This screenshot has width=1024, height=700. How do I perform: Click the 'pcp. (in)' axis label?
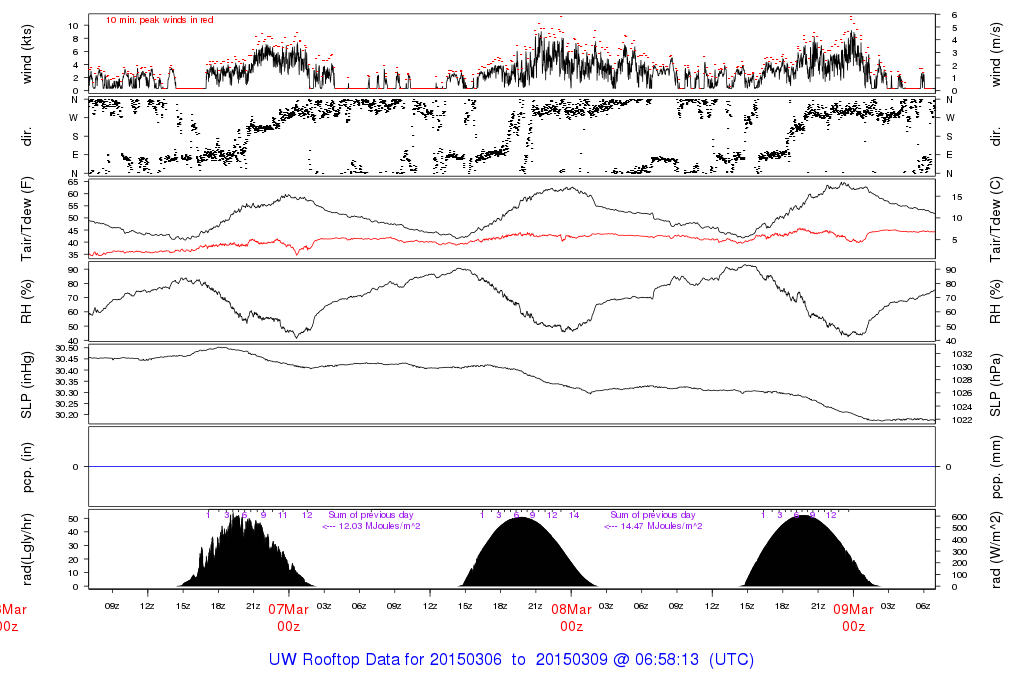[x=27, y=467]
